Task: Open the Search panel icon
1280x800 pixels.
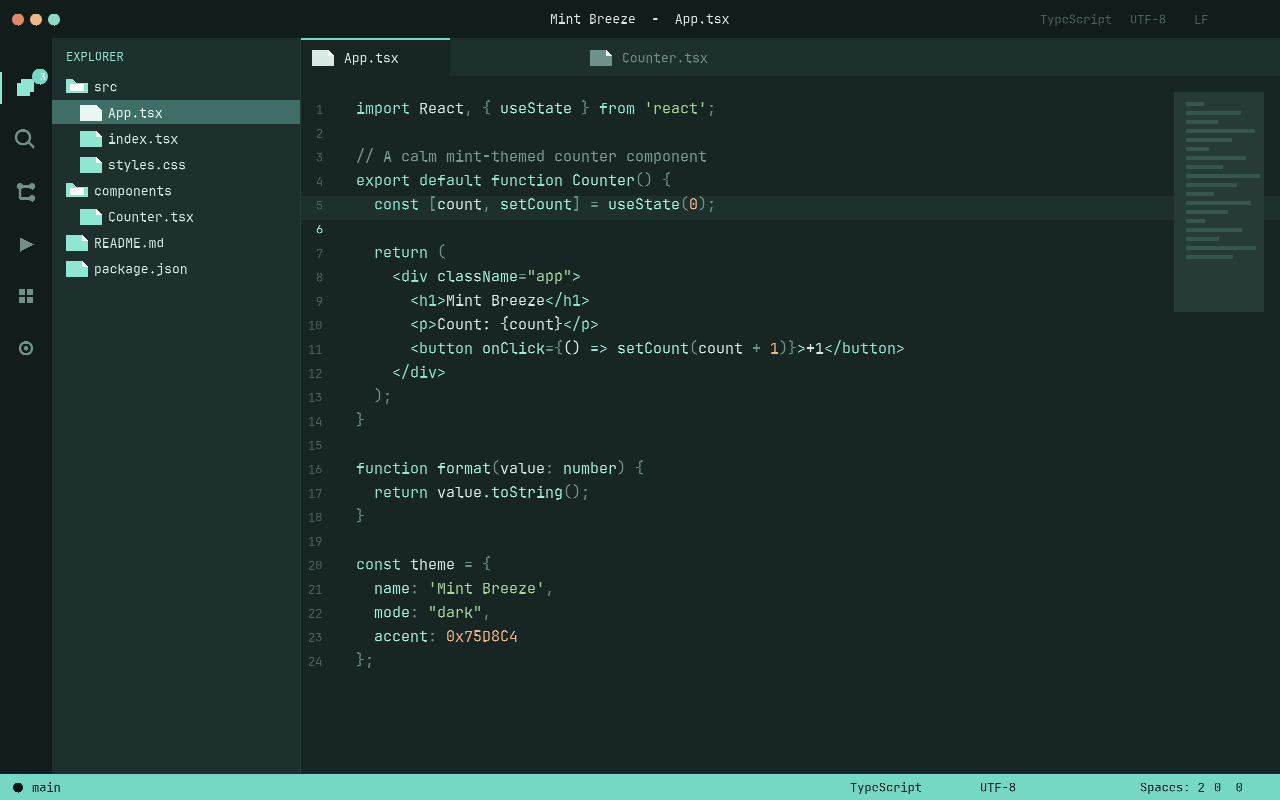Action: click(x=26, y=140)
